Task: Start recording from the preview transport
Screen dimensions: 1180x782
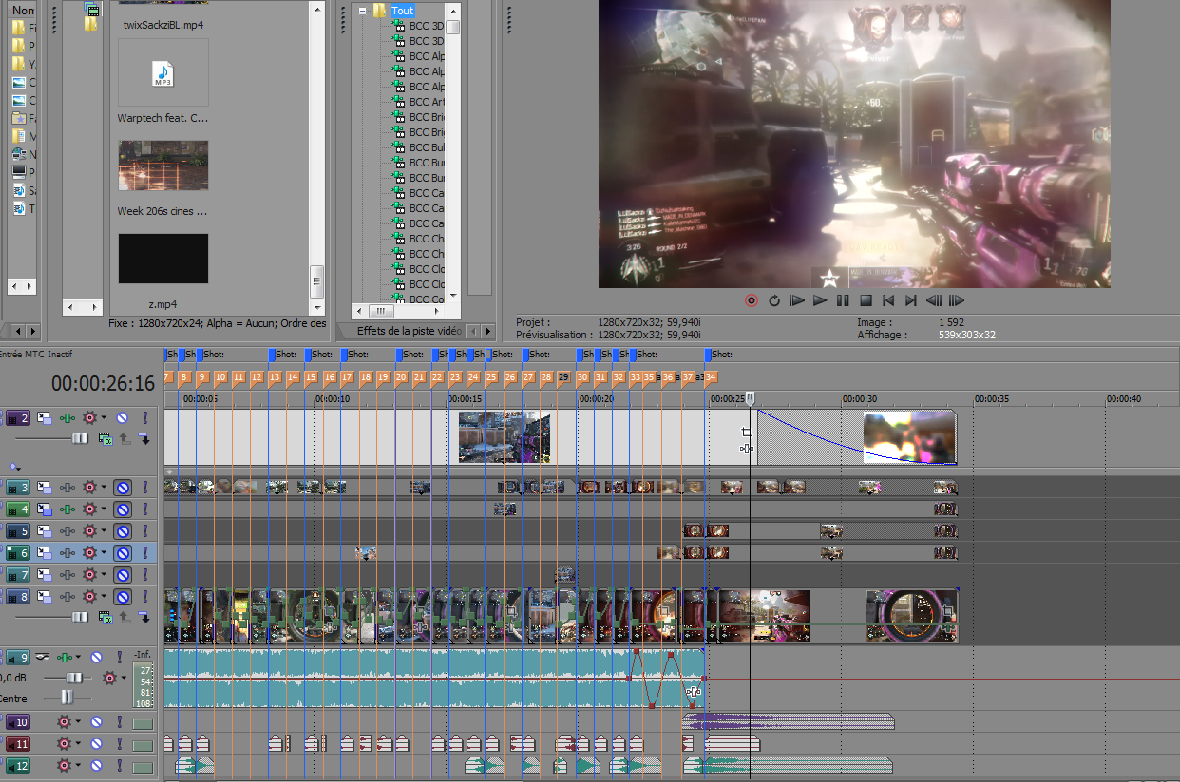Action: (751, 300)
